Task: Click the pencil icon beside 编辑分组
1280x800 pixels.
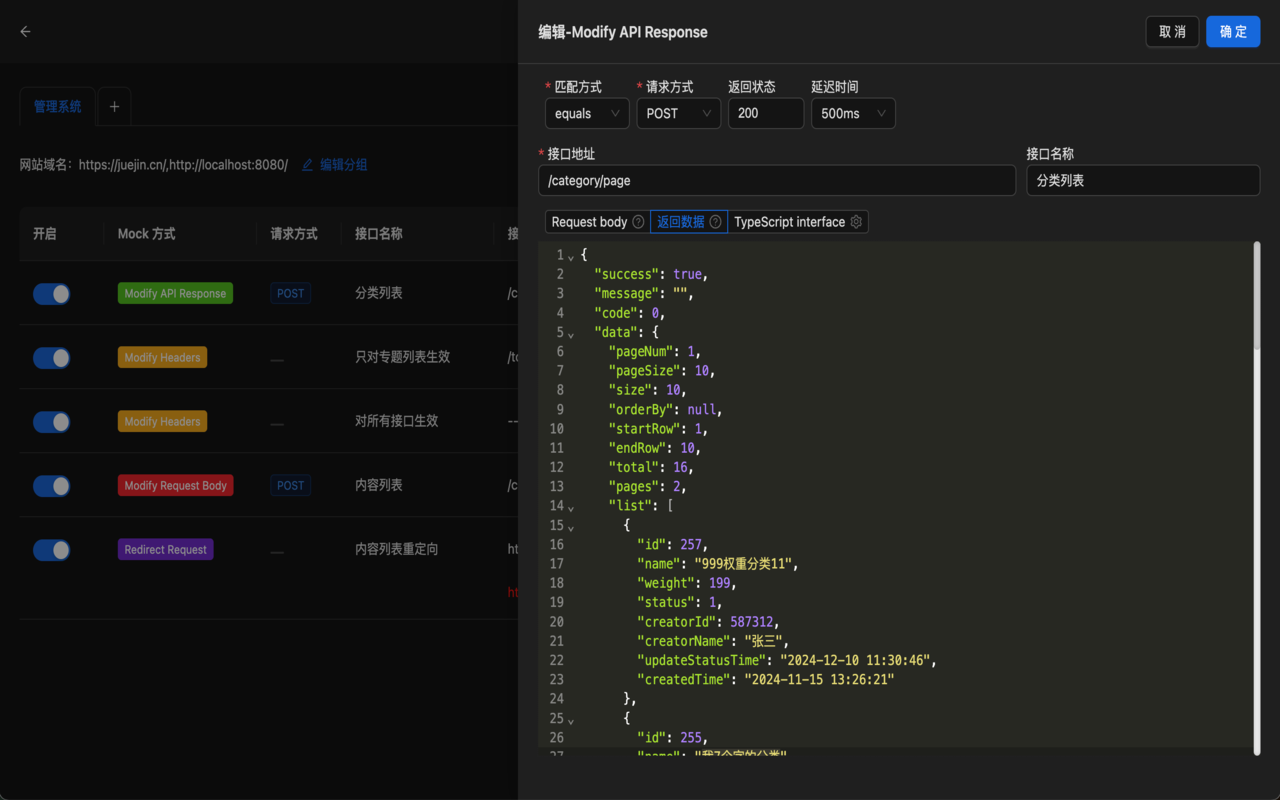Action: pyautogui.click(x=307, y=164)
